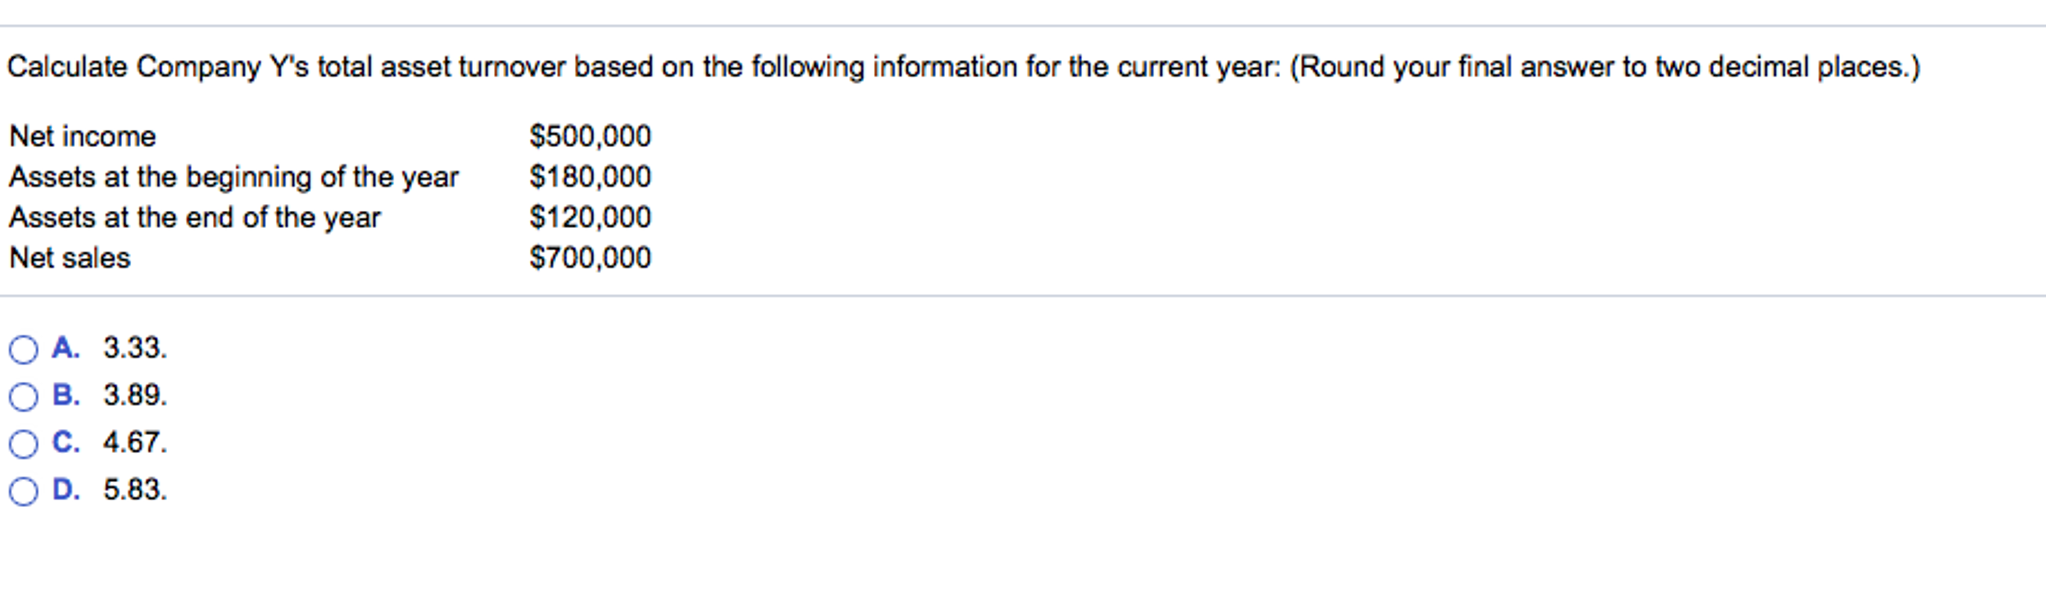Choose the radio button beside option C
Screen dimensions: 2046x612
click(23, 444)
